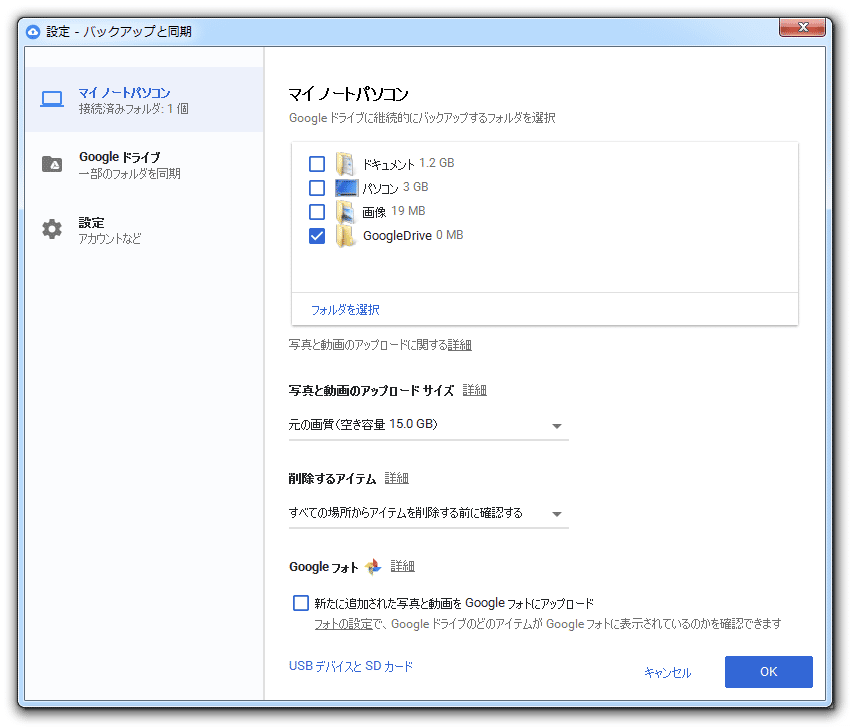Open the upload size dropdown 元の画質
Screen dimensions: 852x728
pos(428,425)
